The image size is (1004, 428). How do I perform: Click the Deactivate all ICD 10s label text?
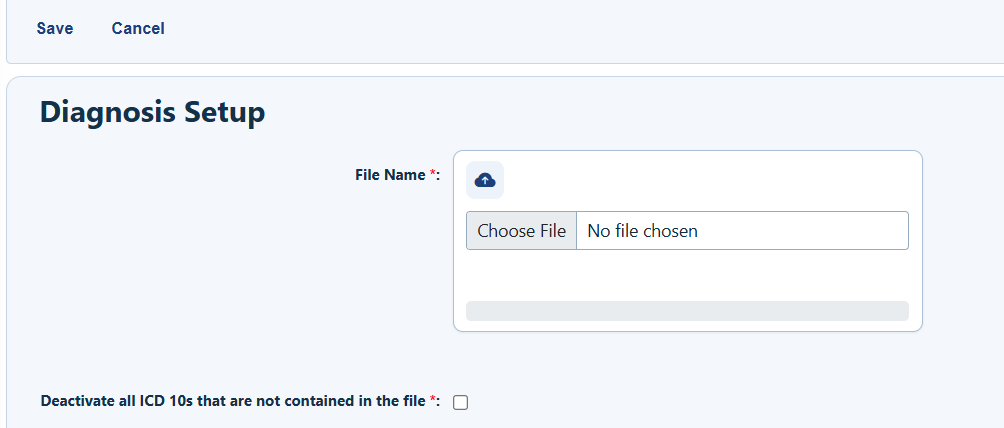(233, 401)
